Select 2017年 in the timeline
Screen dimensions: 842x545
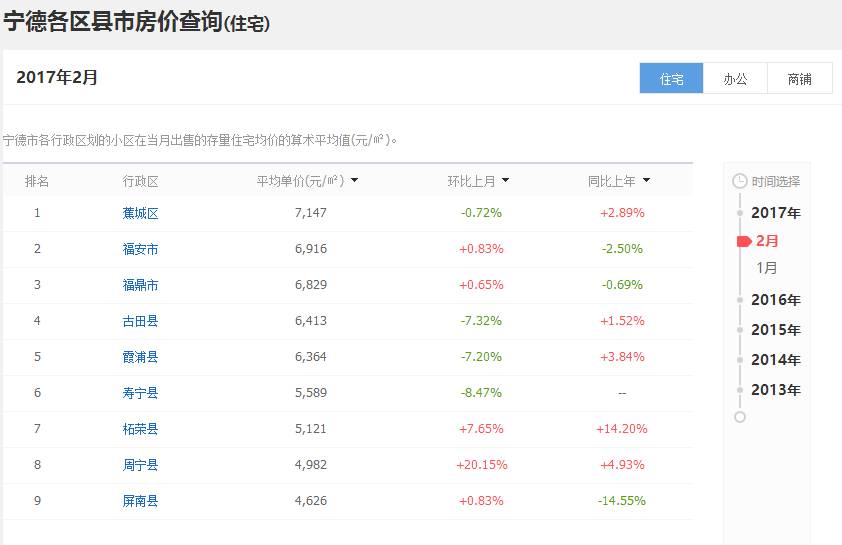tap(775, 213)
